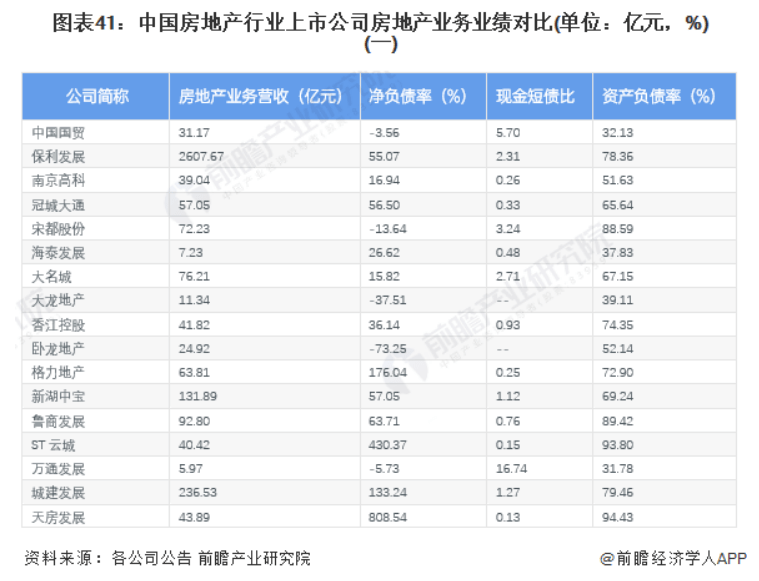
Task: Click net debt ratio -37.51
Action: tap(388, 300)
